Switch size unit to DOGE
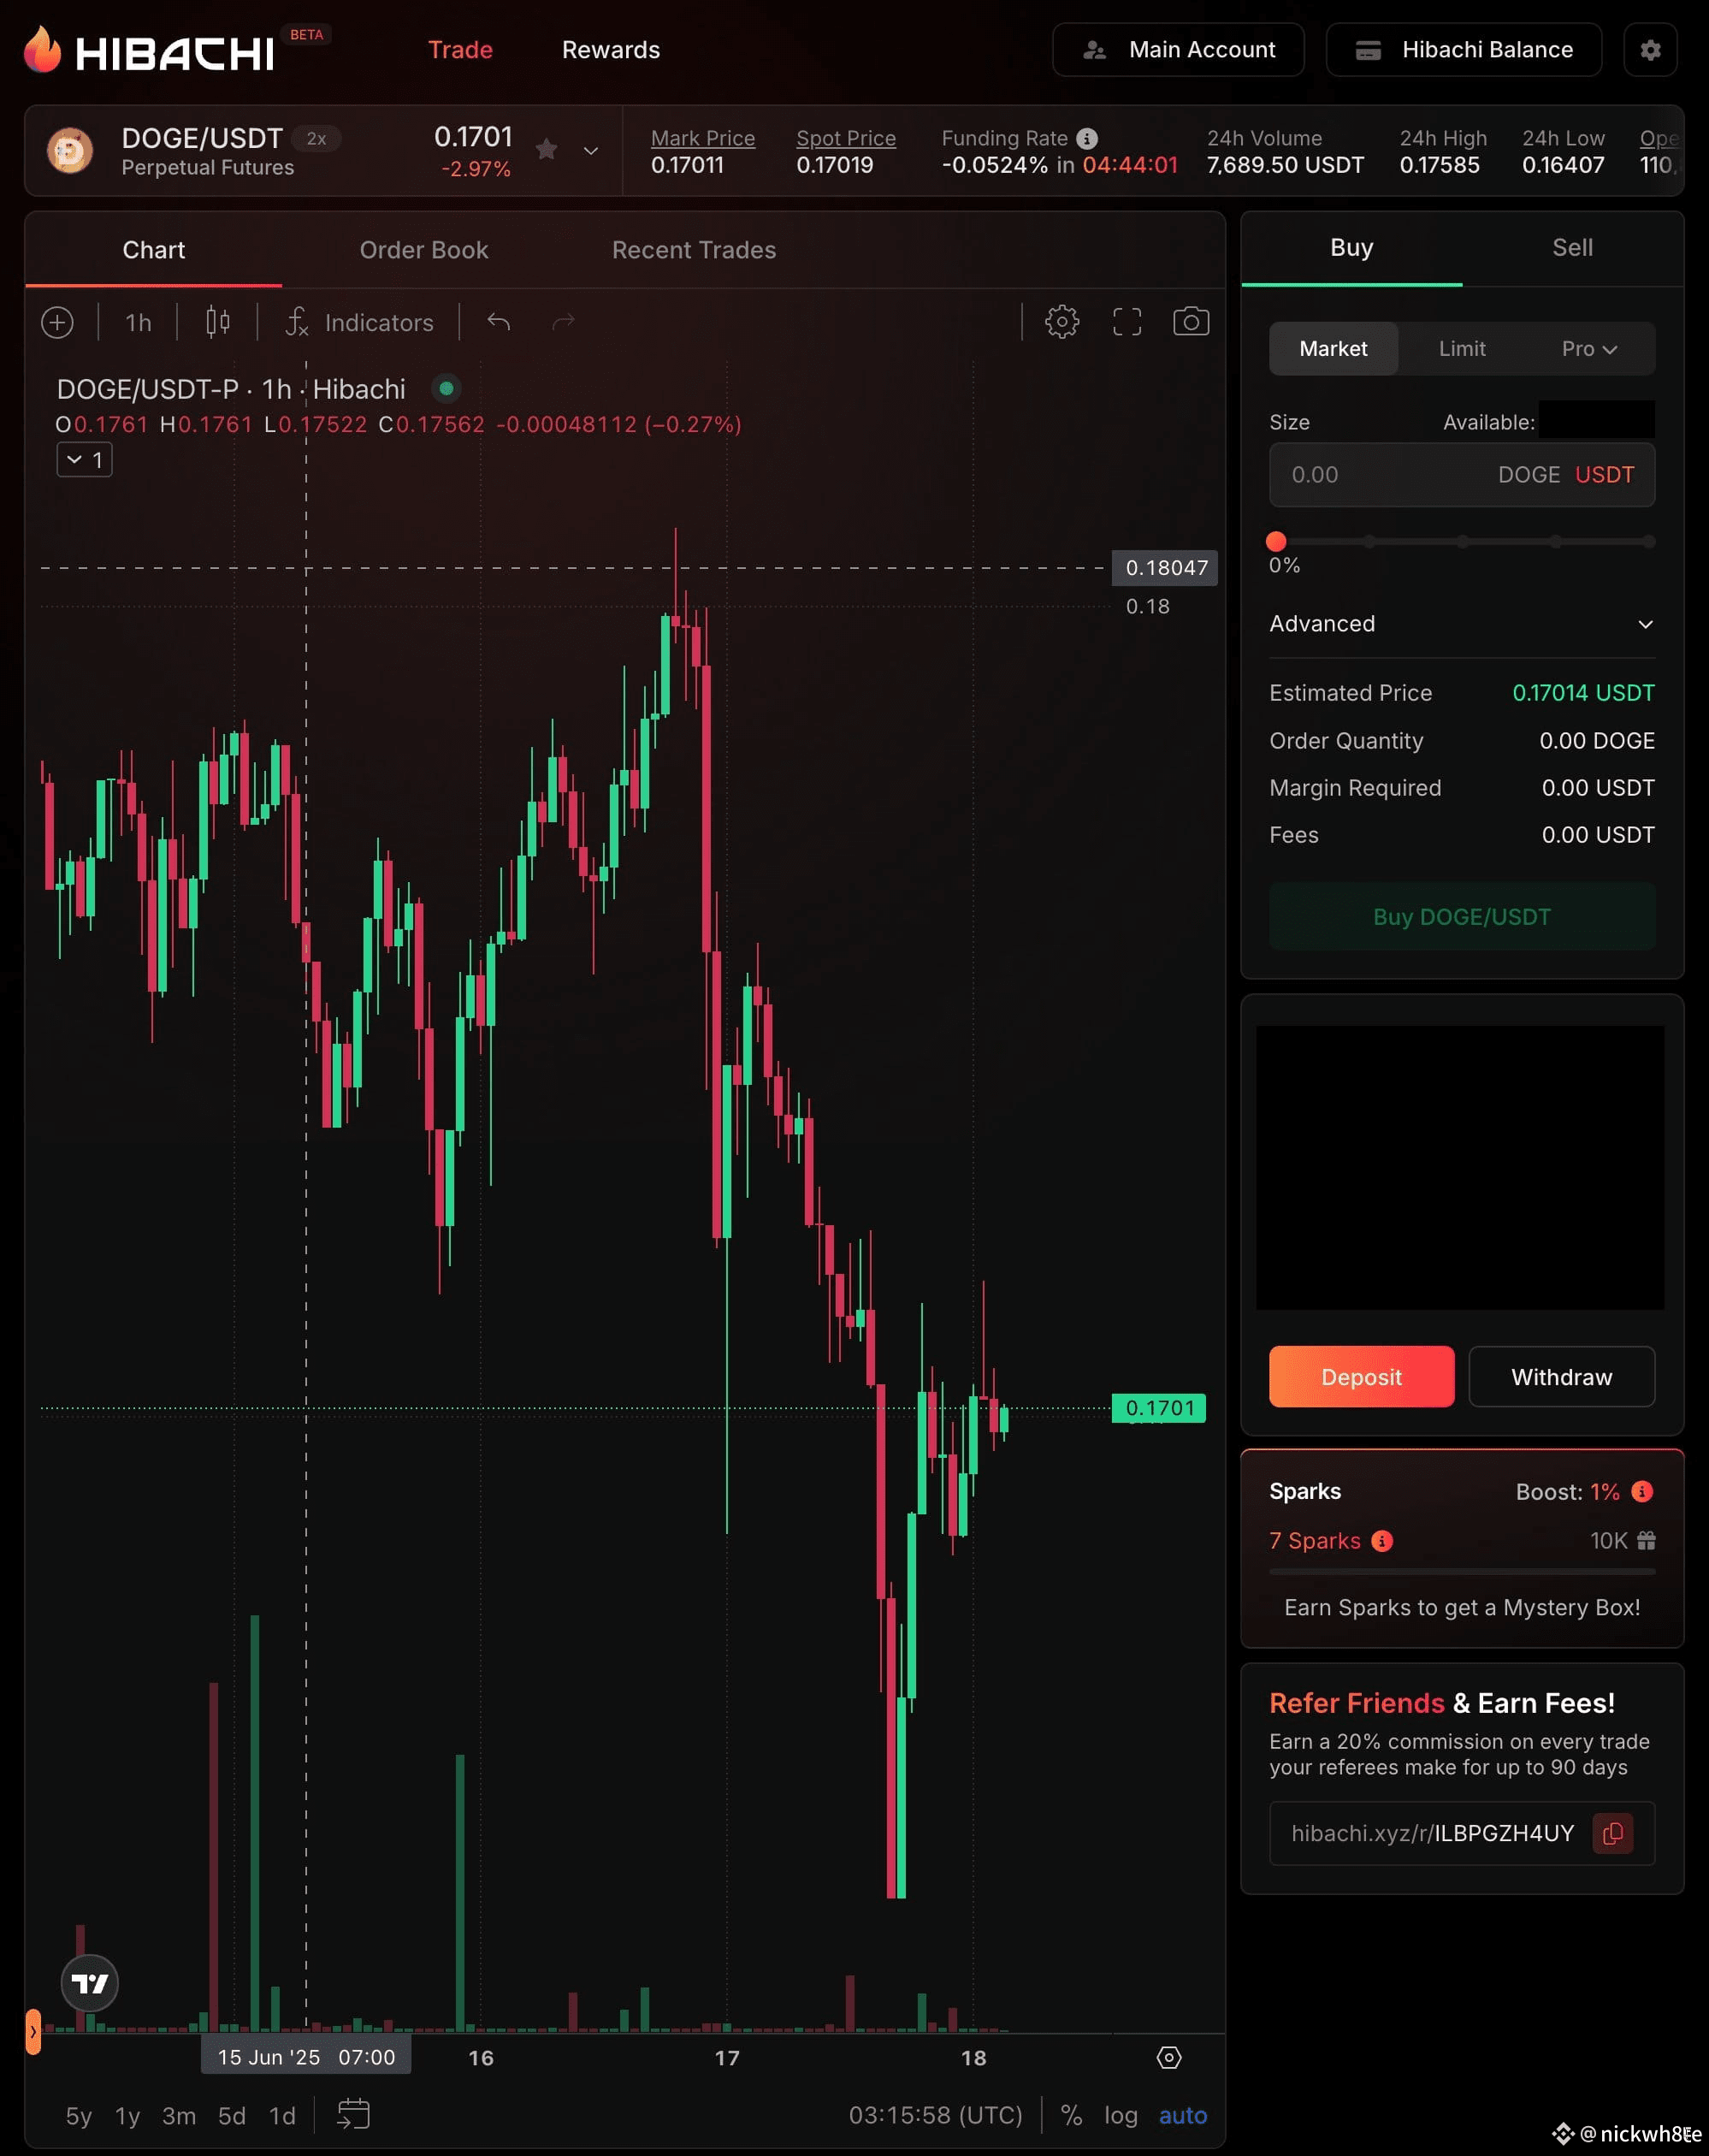1709x2156 pixels. click(x=1529, y=474)
